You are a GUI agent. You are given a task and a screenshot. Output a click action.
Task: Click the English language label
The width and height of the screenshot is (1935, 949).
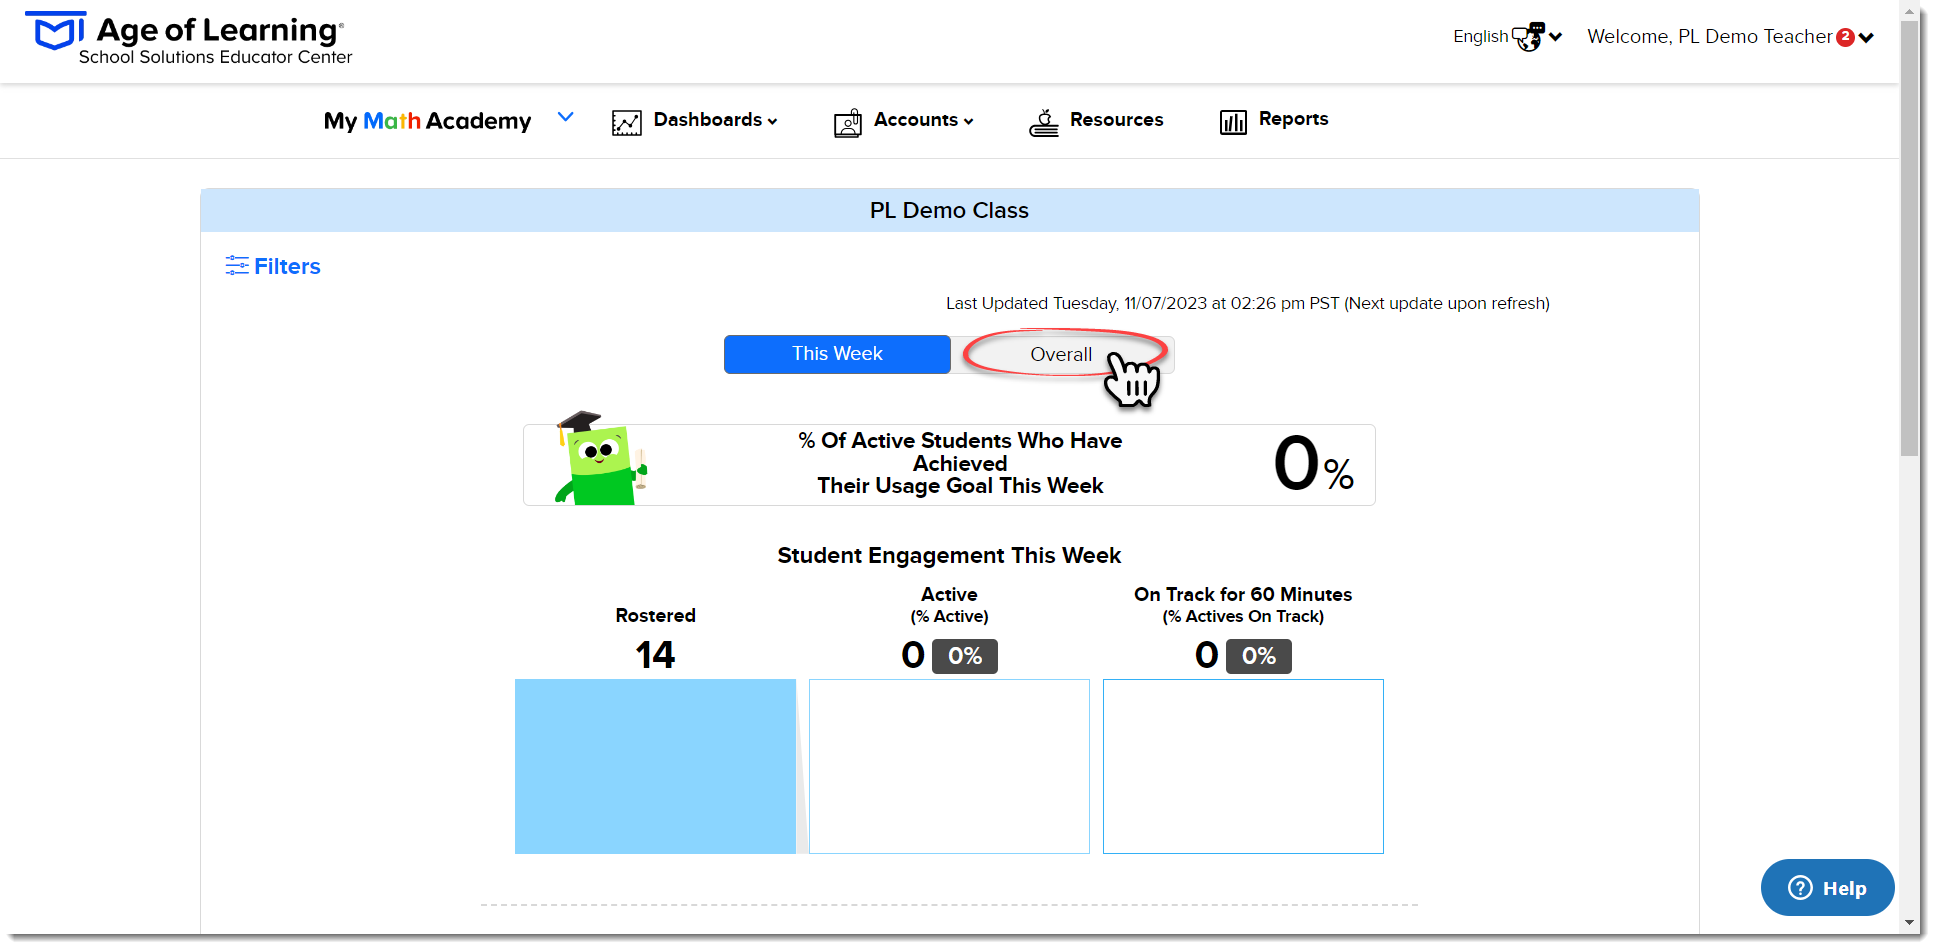click(1481, 37)
